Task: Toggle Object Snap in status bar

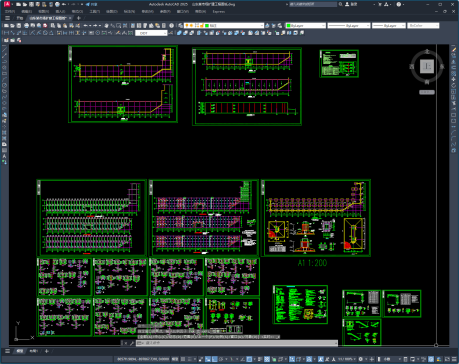Action: coord(249,359)
